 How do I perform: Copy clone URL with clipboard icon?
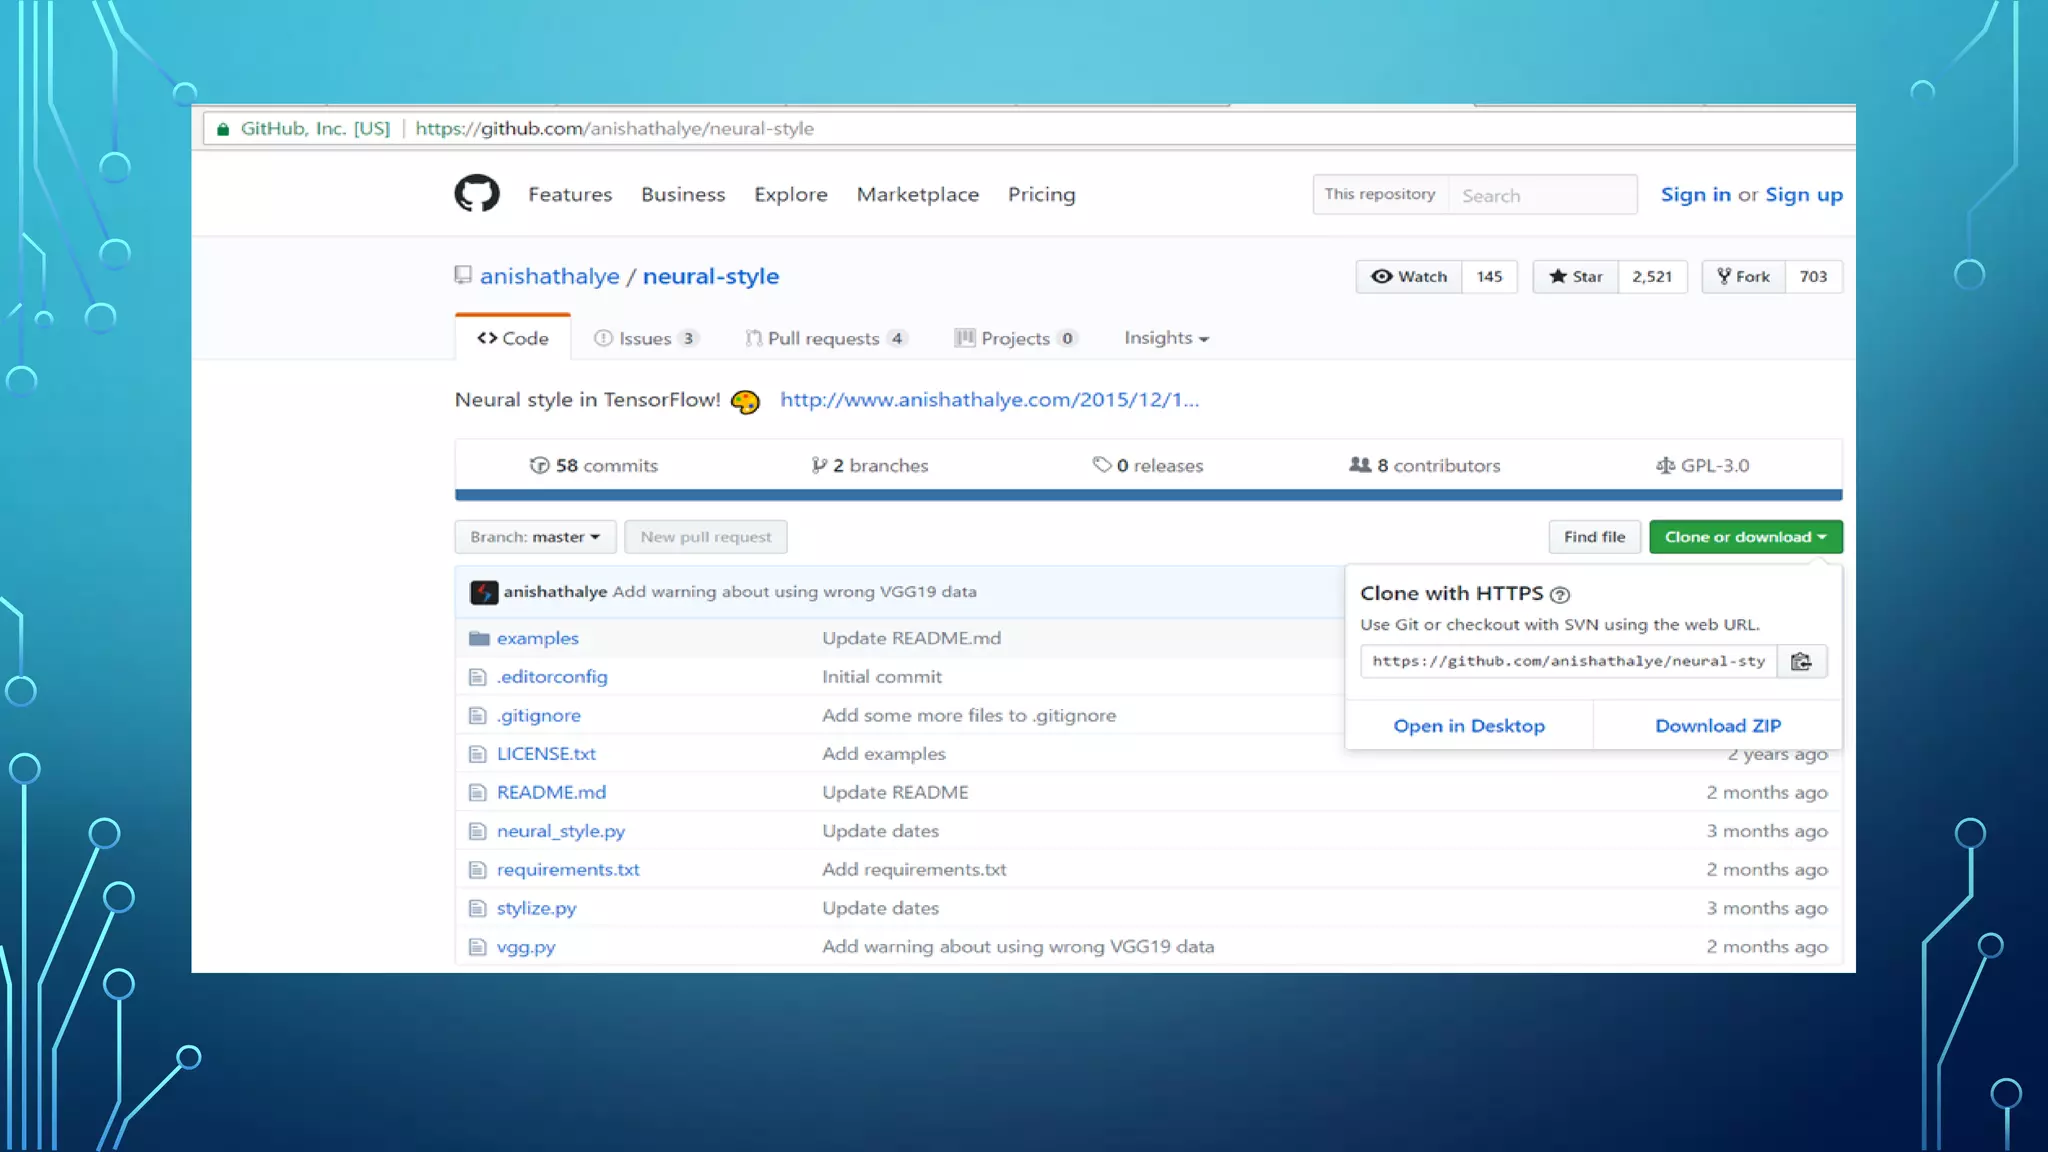coord(1801,661)
